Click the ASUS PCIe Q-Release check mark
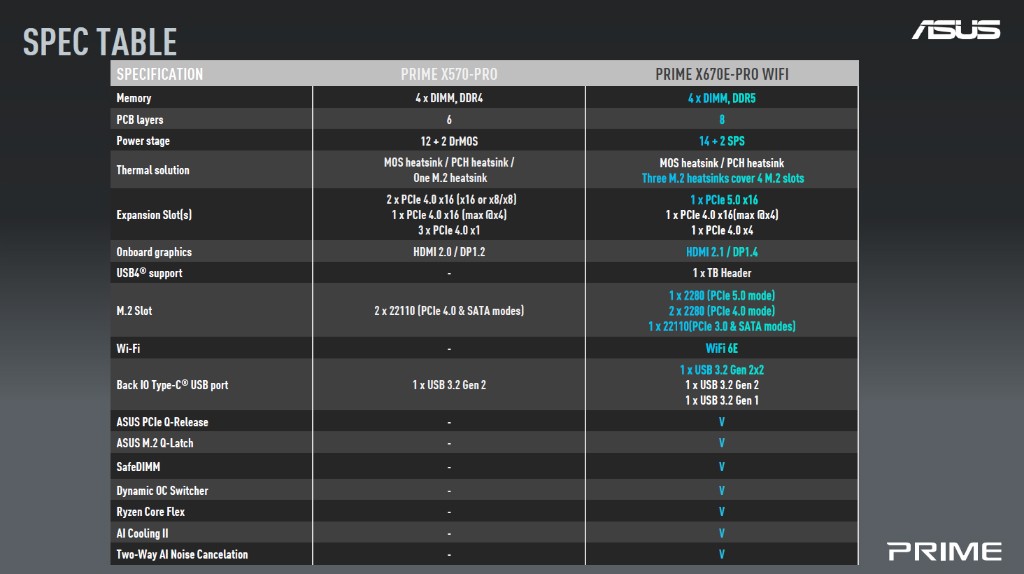Image resolution: width=1024 pixels, height=574 pixels. point(721,422)
